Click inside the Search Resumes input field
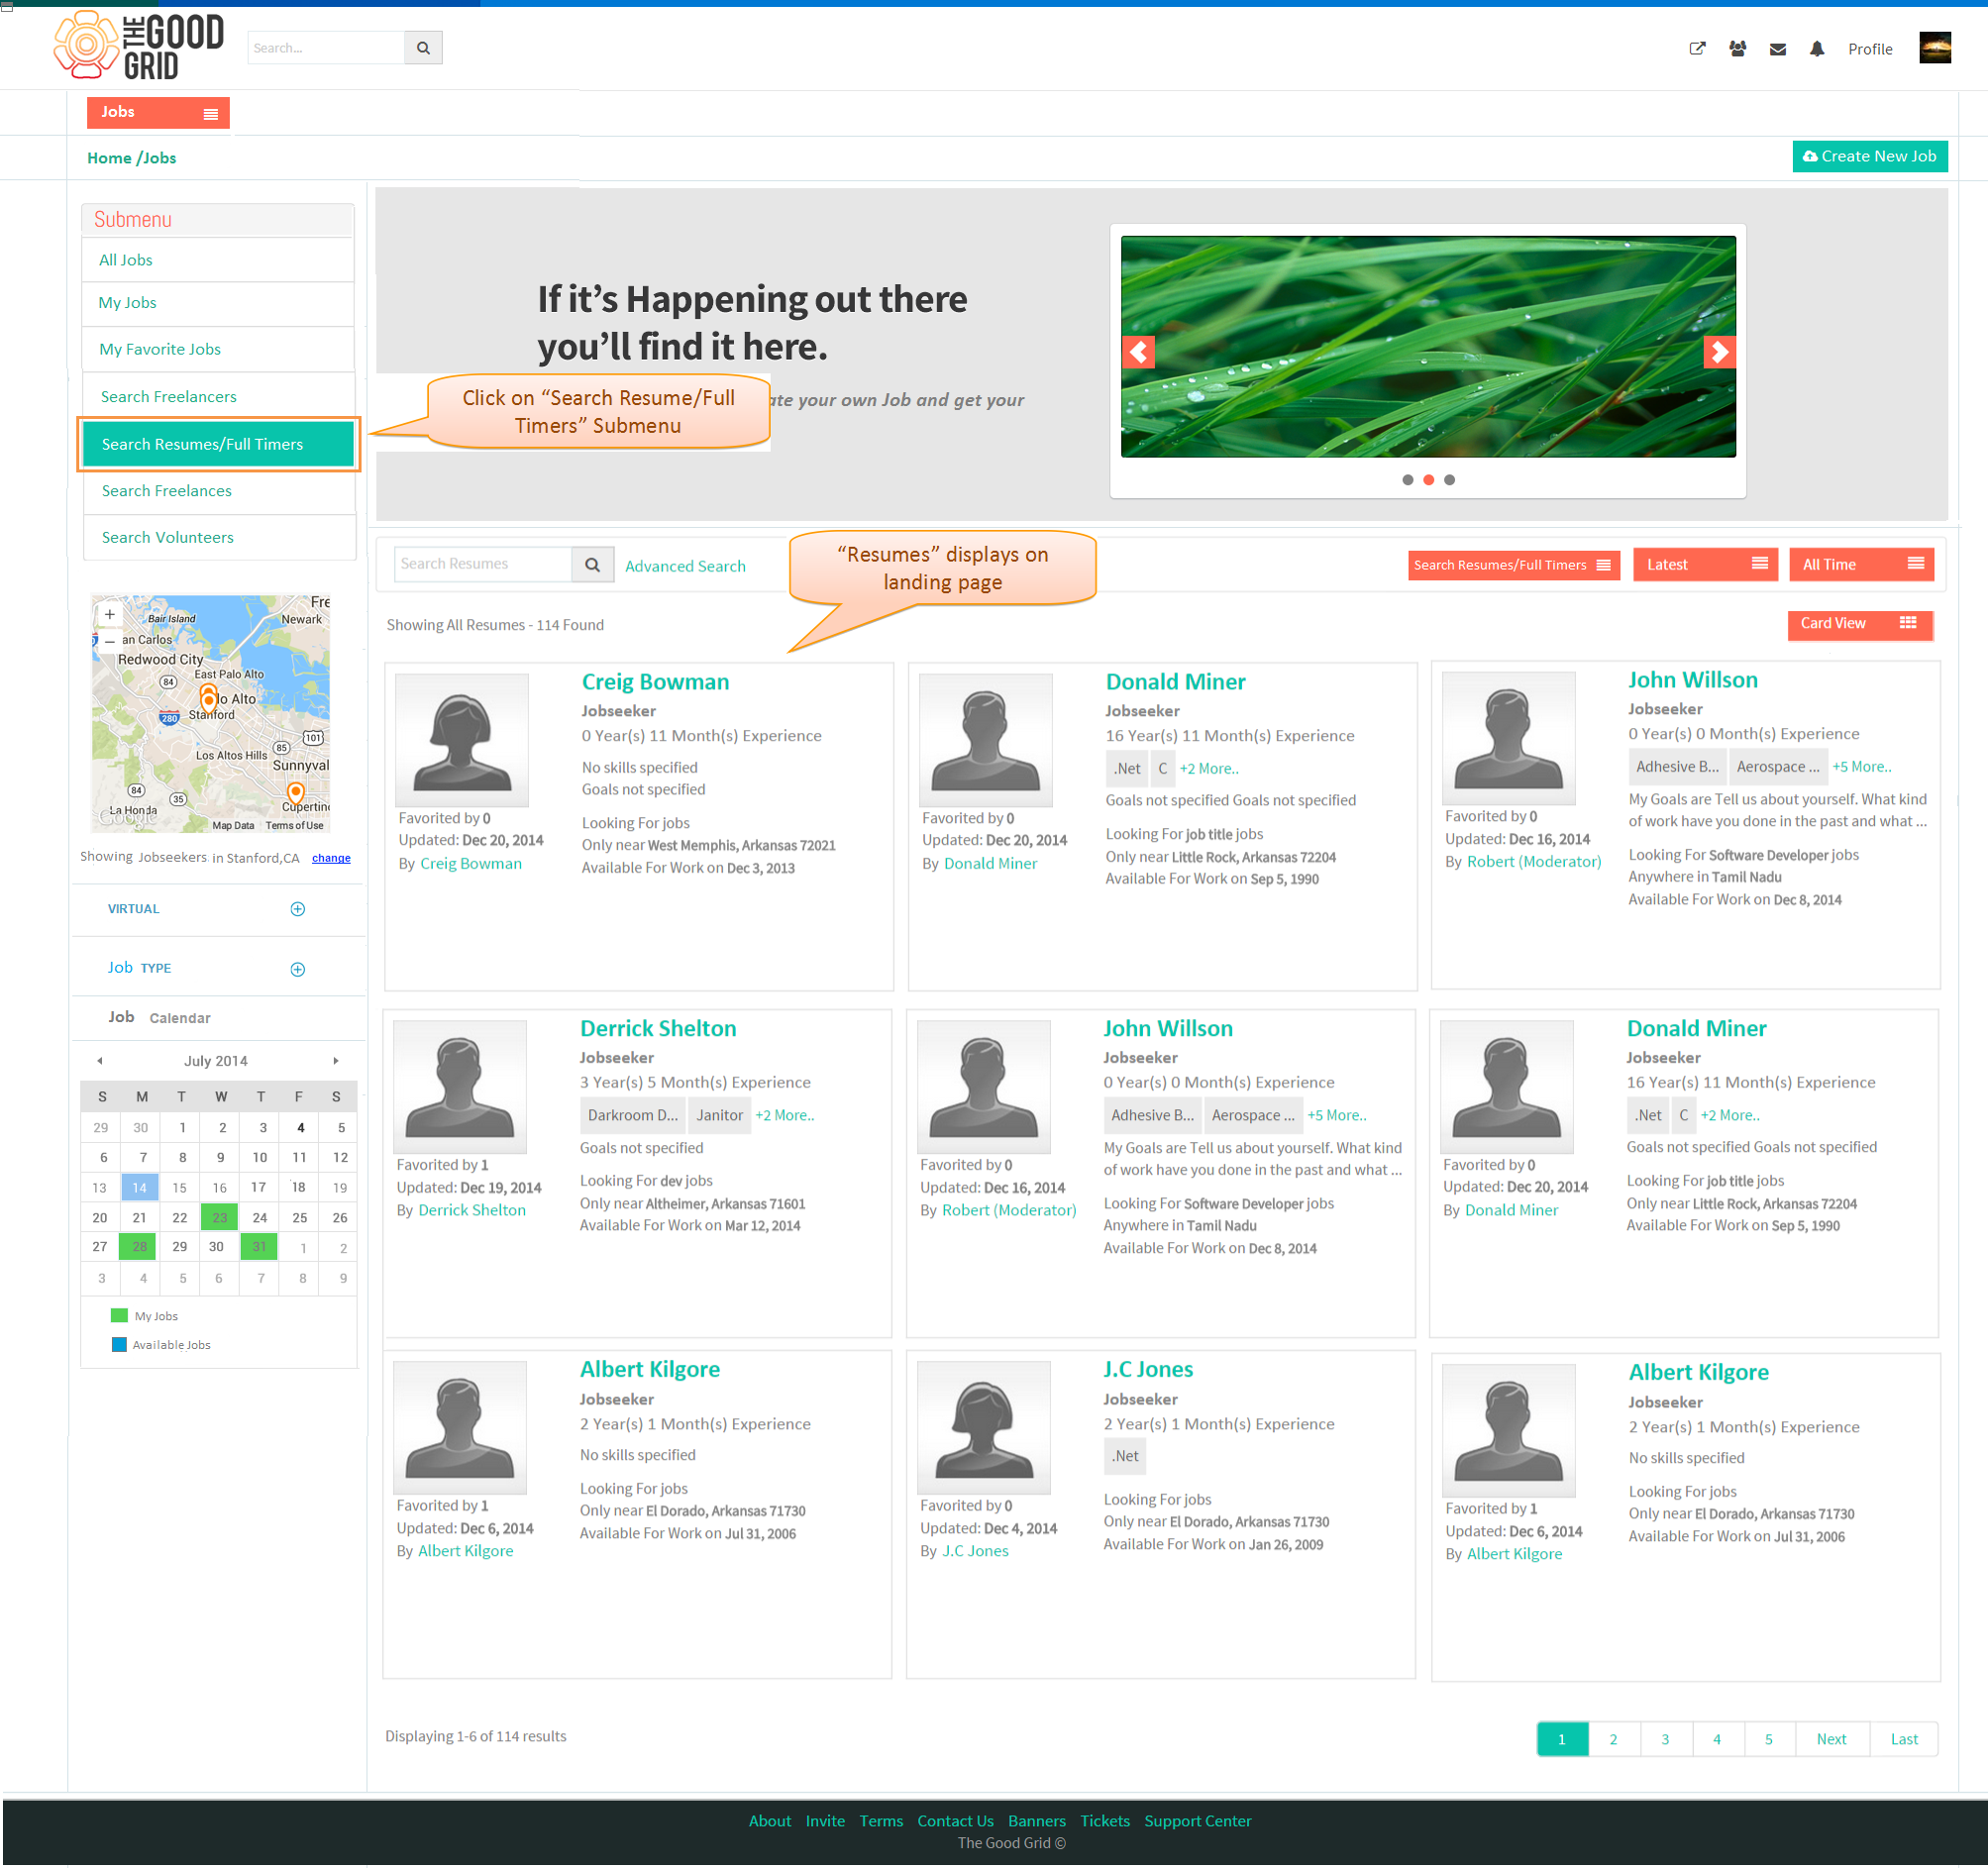 click(x=483, y=565)
